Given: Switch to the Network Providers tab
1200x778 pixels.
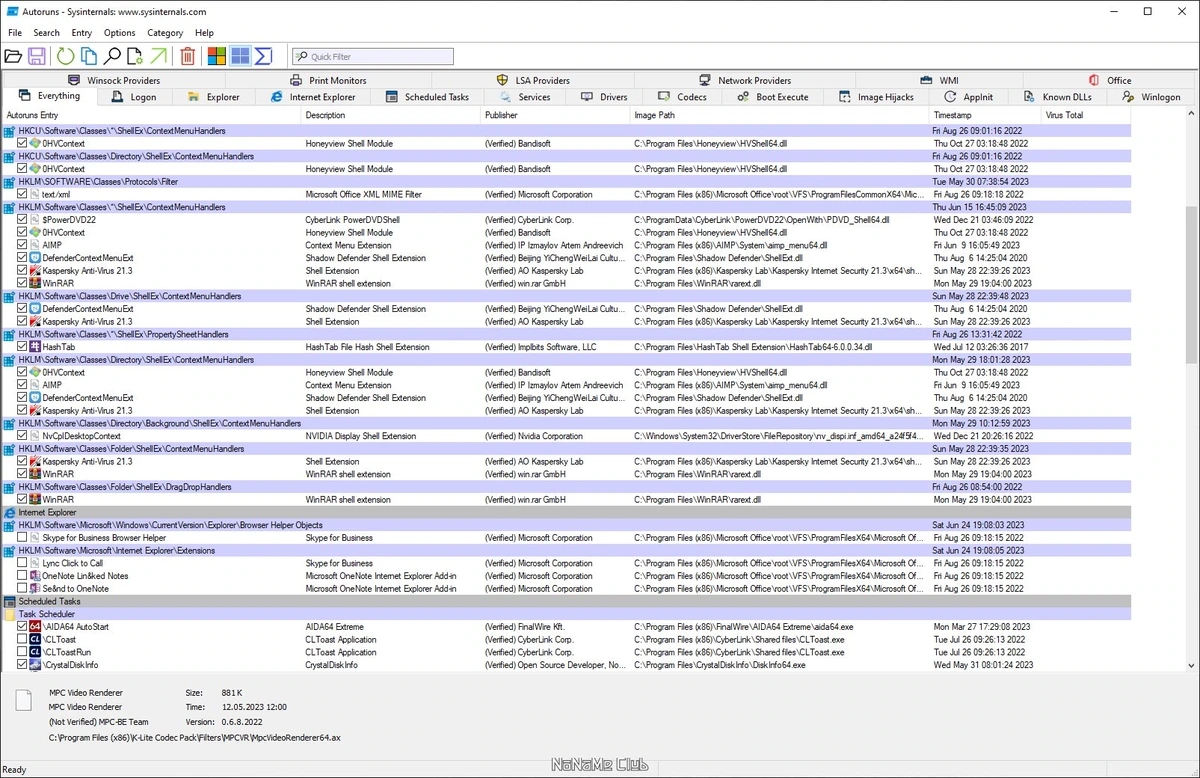Looking at the screenshot, I should click(745, 80).
